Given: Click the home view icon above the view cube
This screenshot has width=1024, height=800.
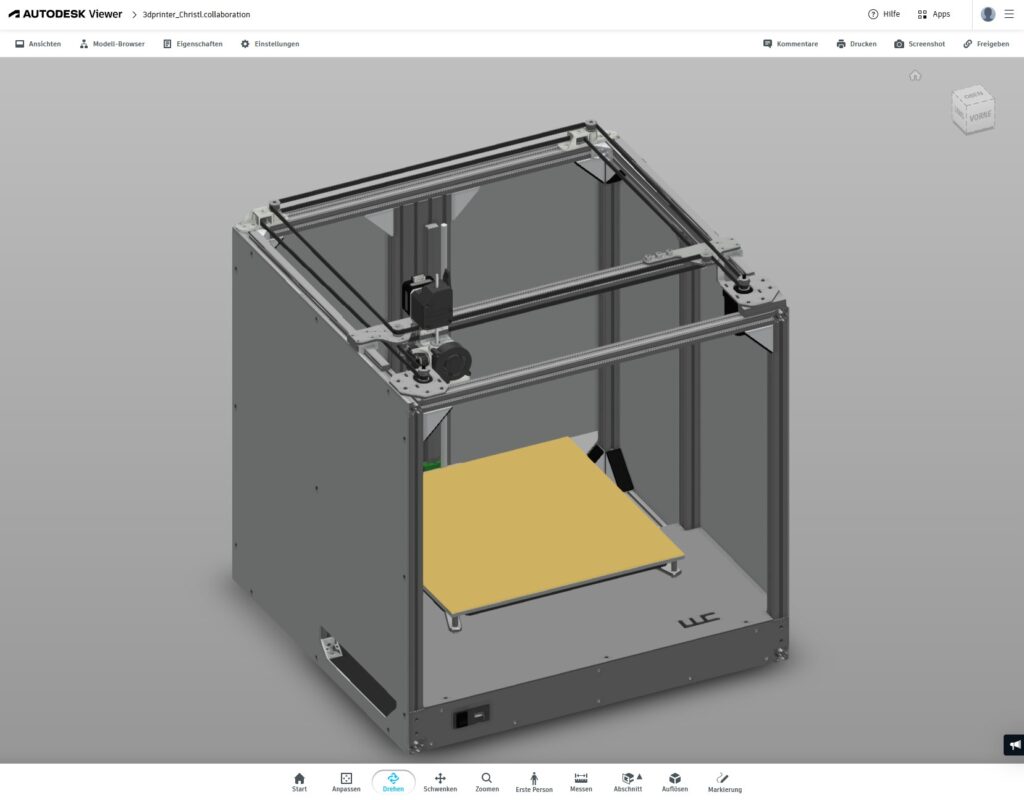Looking at the screenshot, I should 915,75.
